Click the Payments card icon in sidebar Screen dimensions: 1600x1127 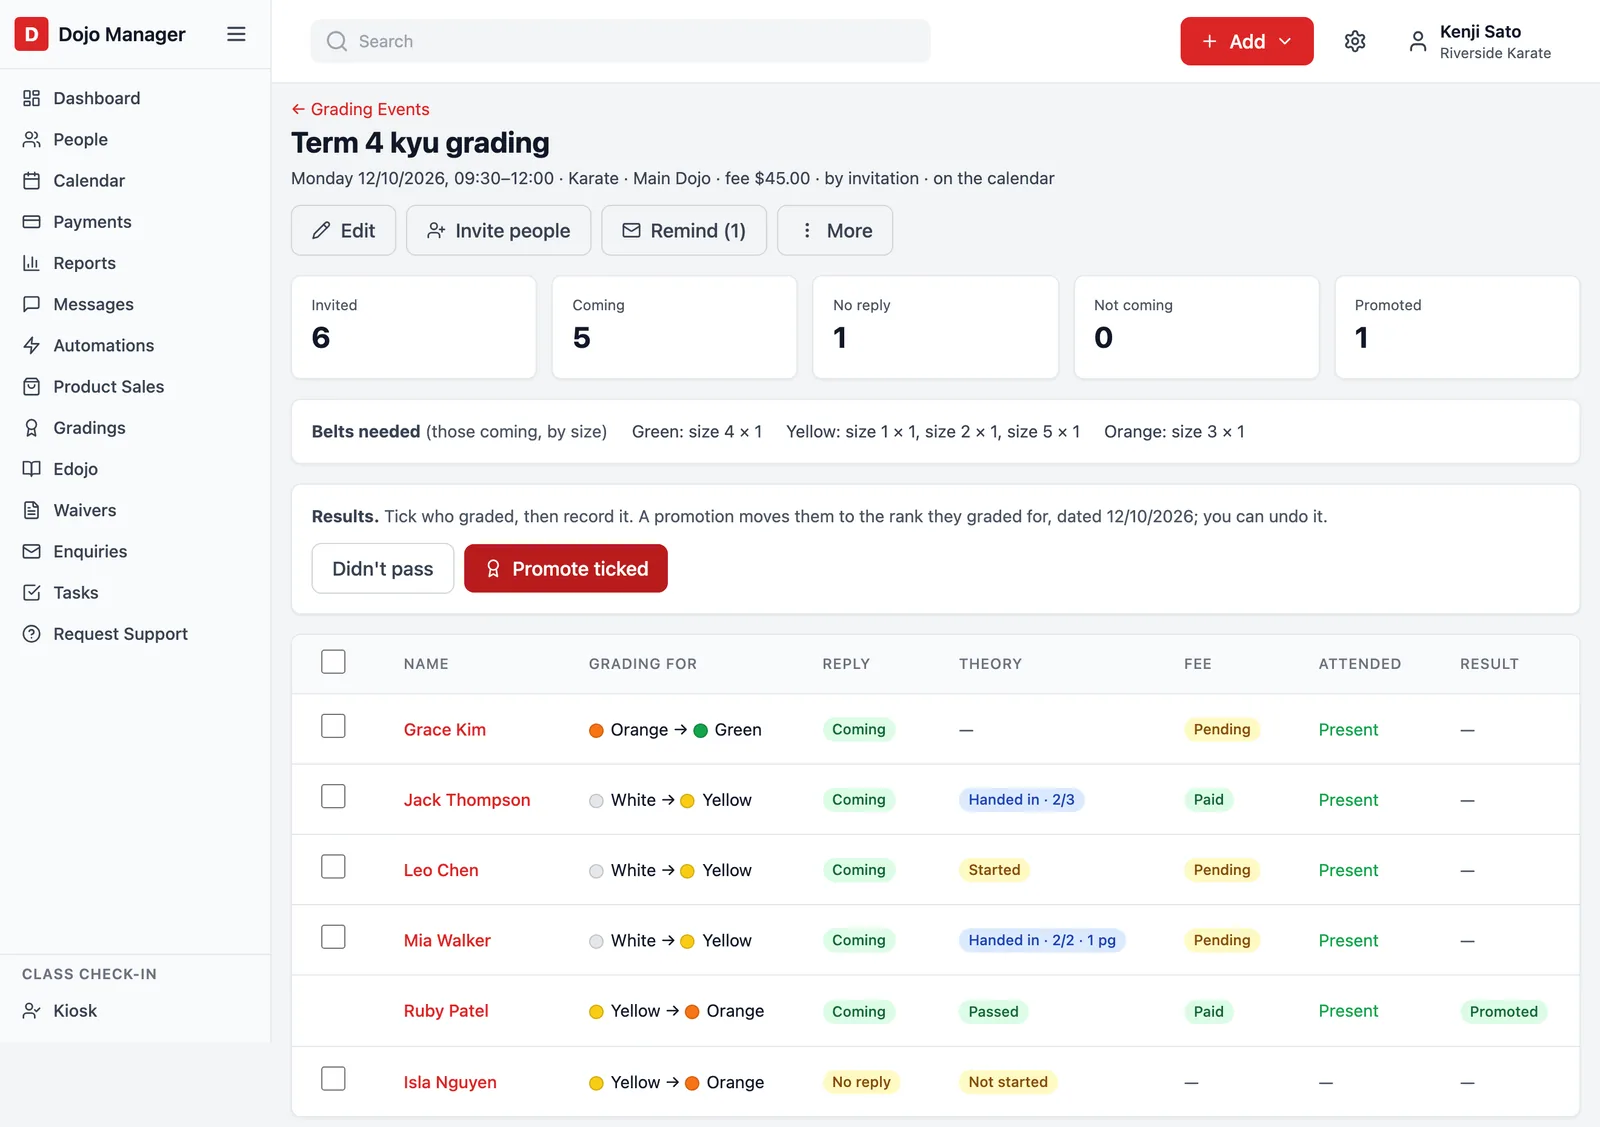[x=32, y=222]
